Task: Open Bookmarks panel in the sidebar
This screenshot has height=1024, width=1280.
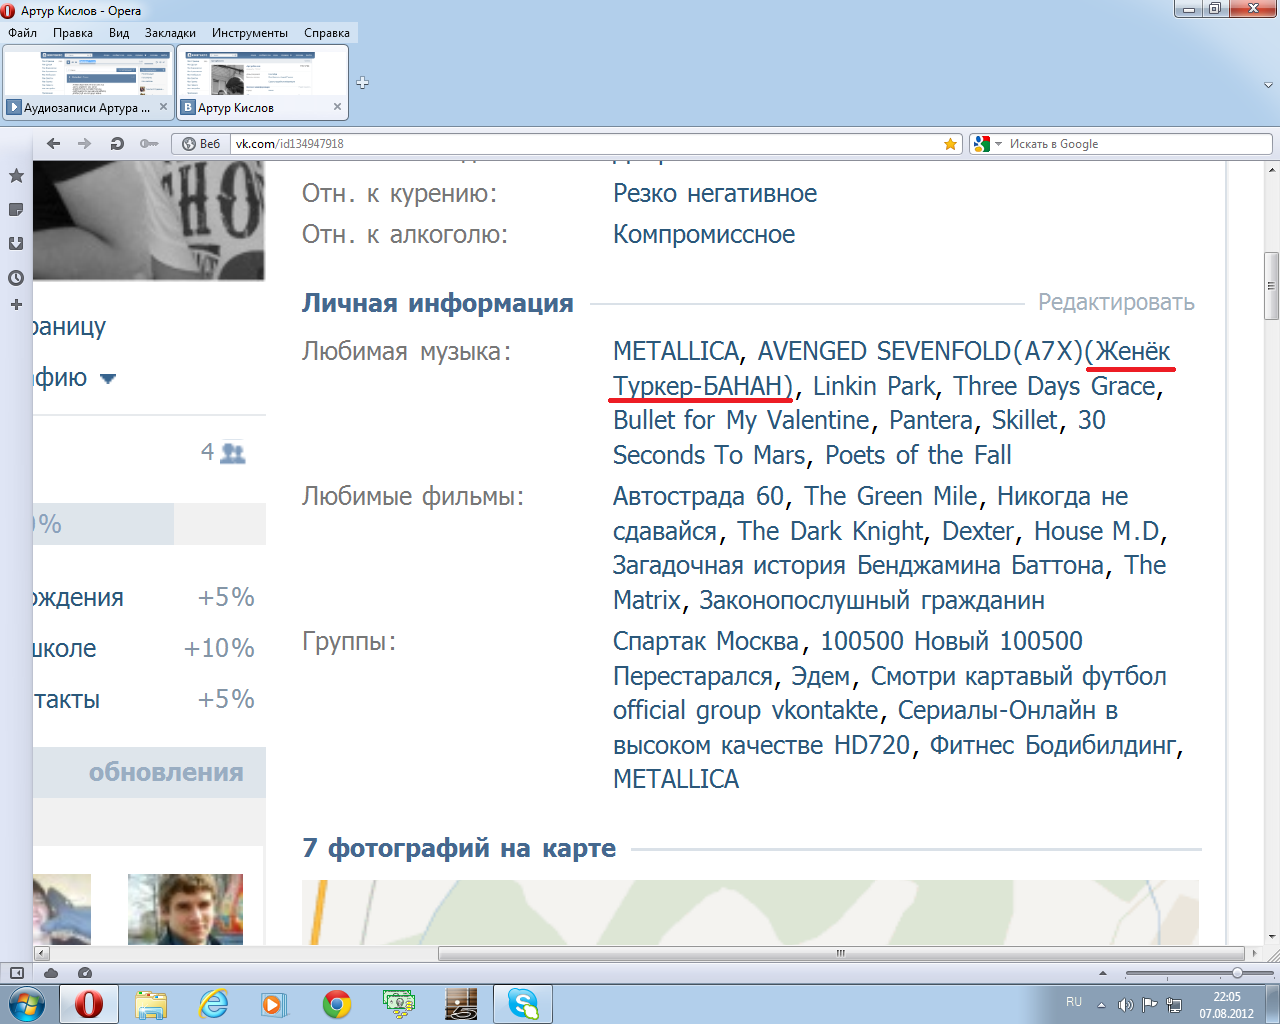Action: [x=16, y=176]
